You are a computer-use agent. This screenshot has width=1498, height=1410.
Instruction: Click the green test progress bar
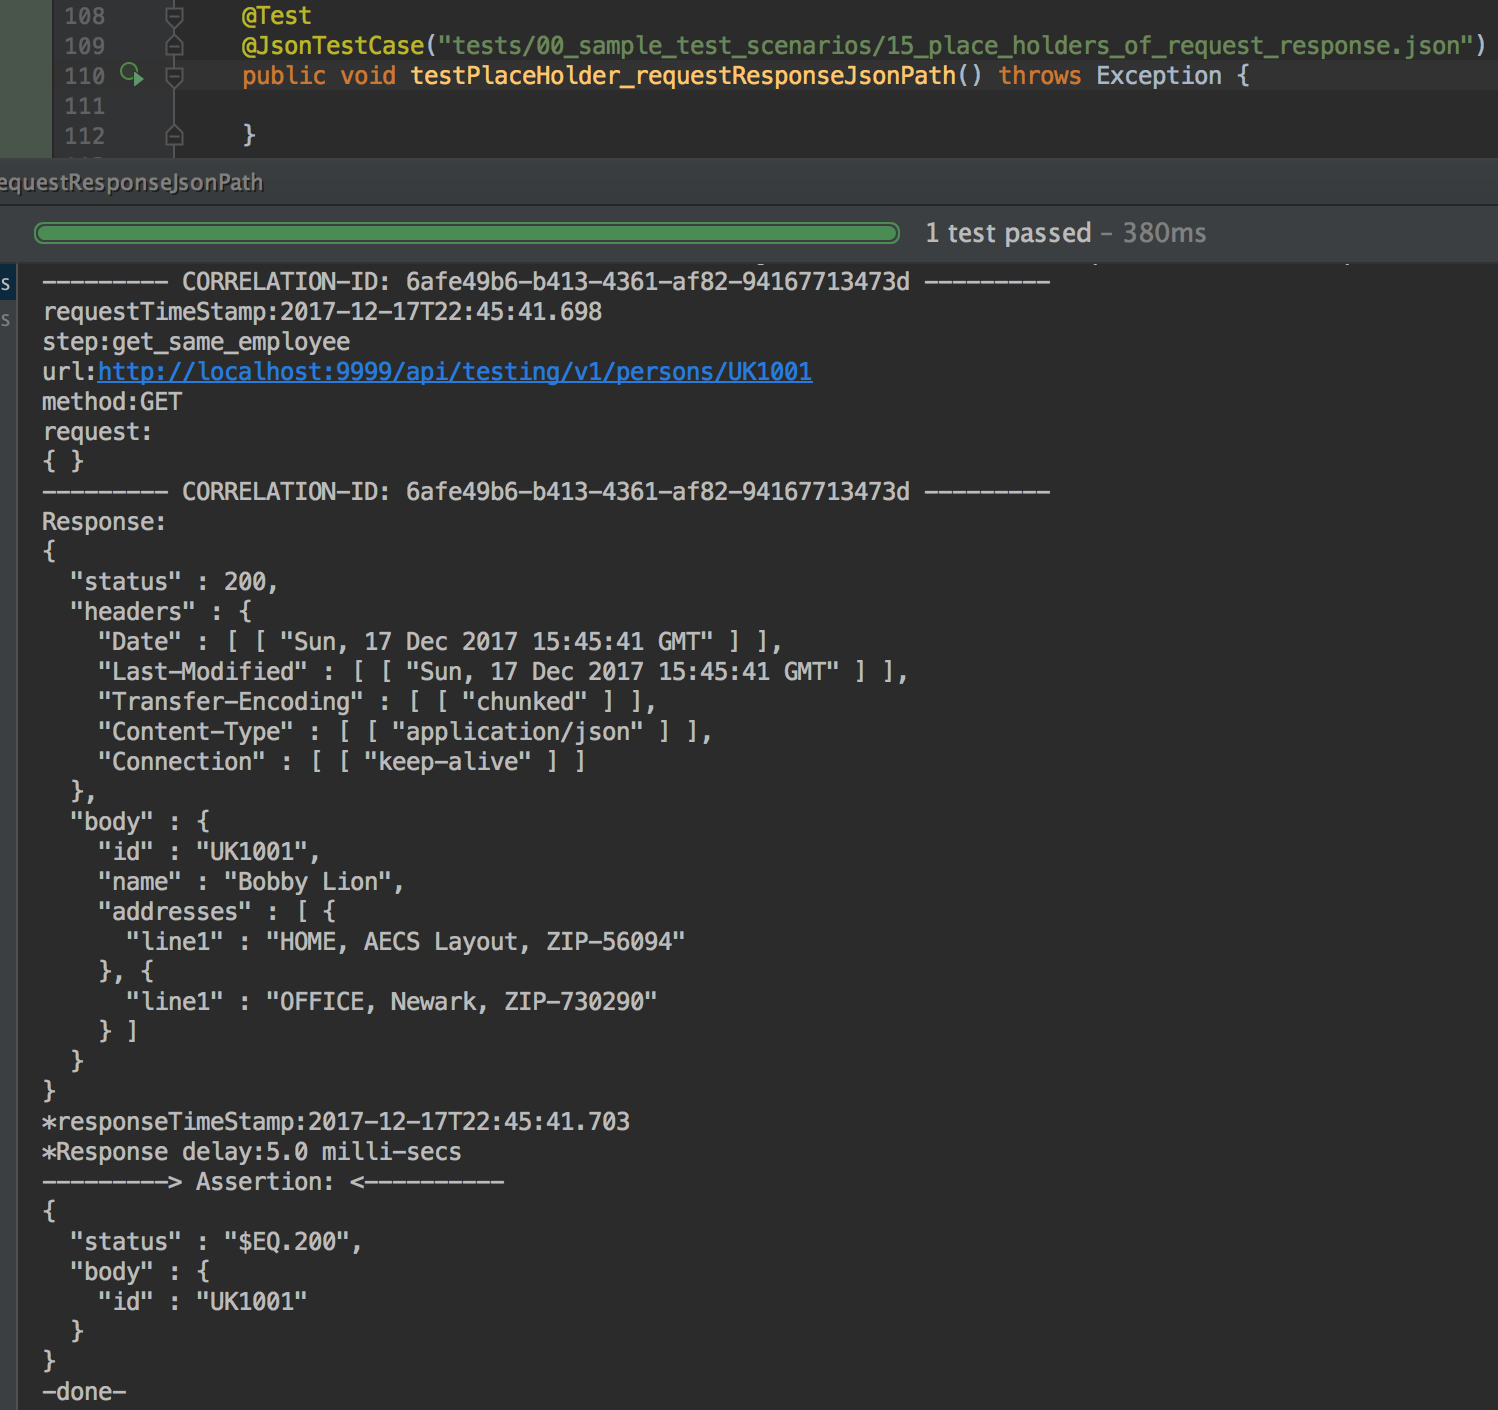coord(466,234)
